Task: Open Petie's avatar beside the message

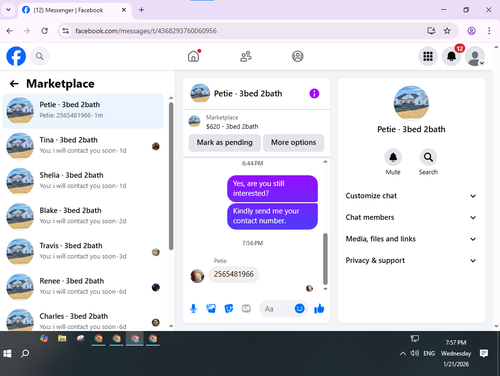Action: [x=197, y=276]
